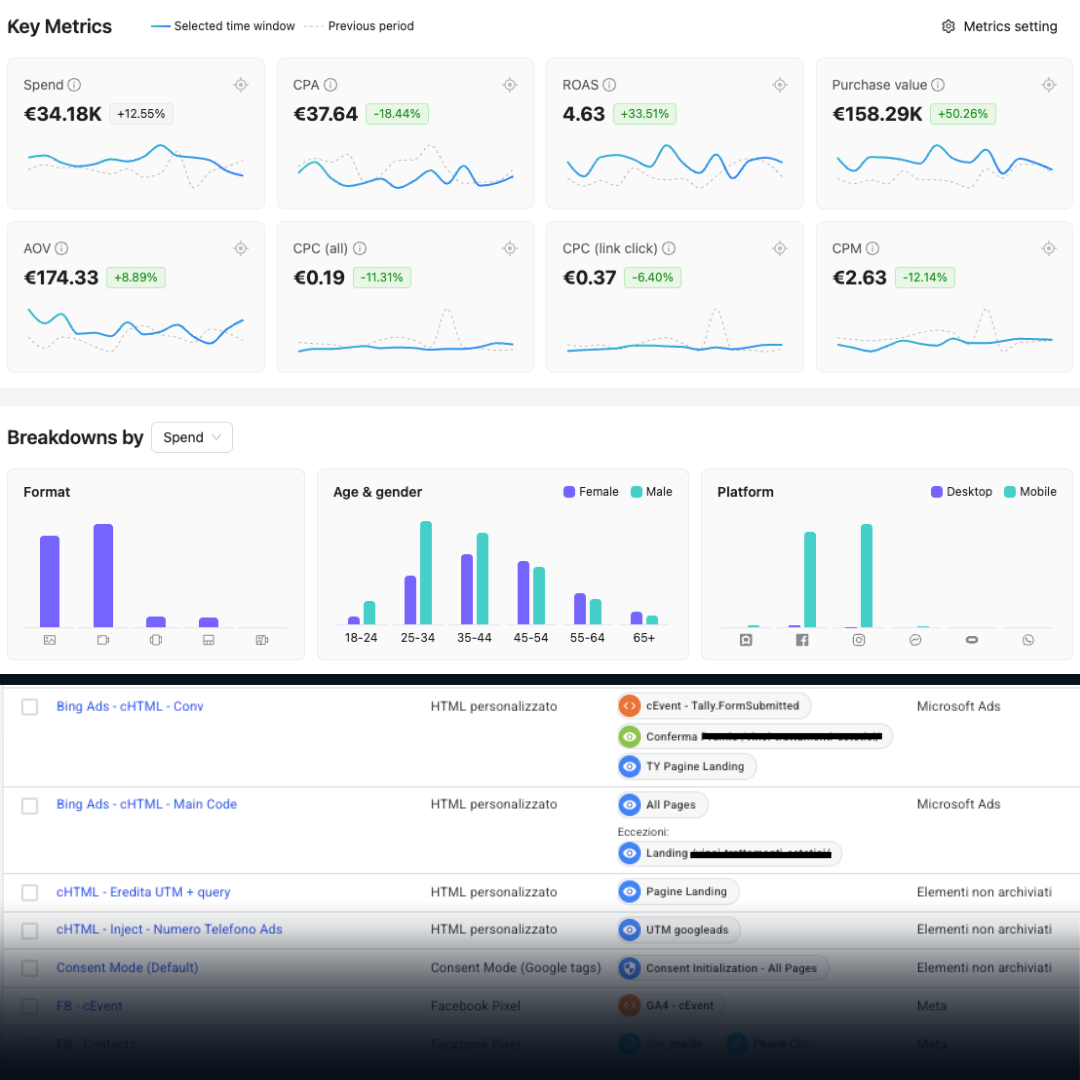Click the Spend card target icon

(240, 85)
